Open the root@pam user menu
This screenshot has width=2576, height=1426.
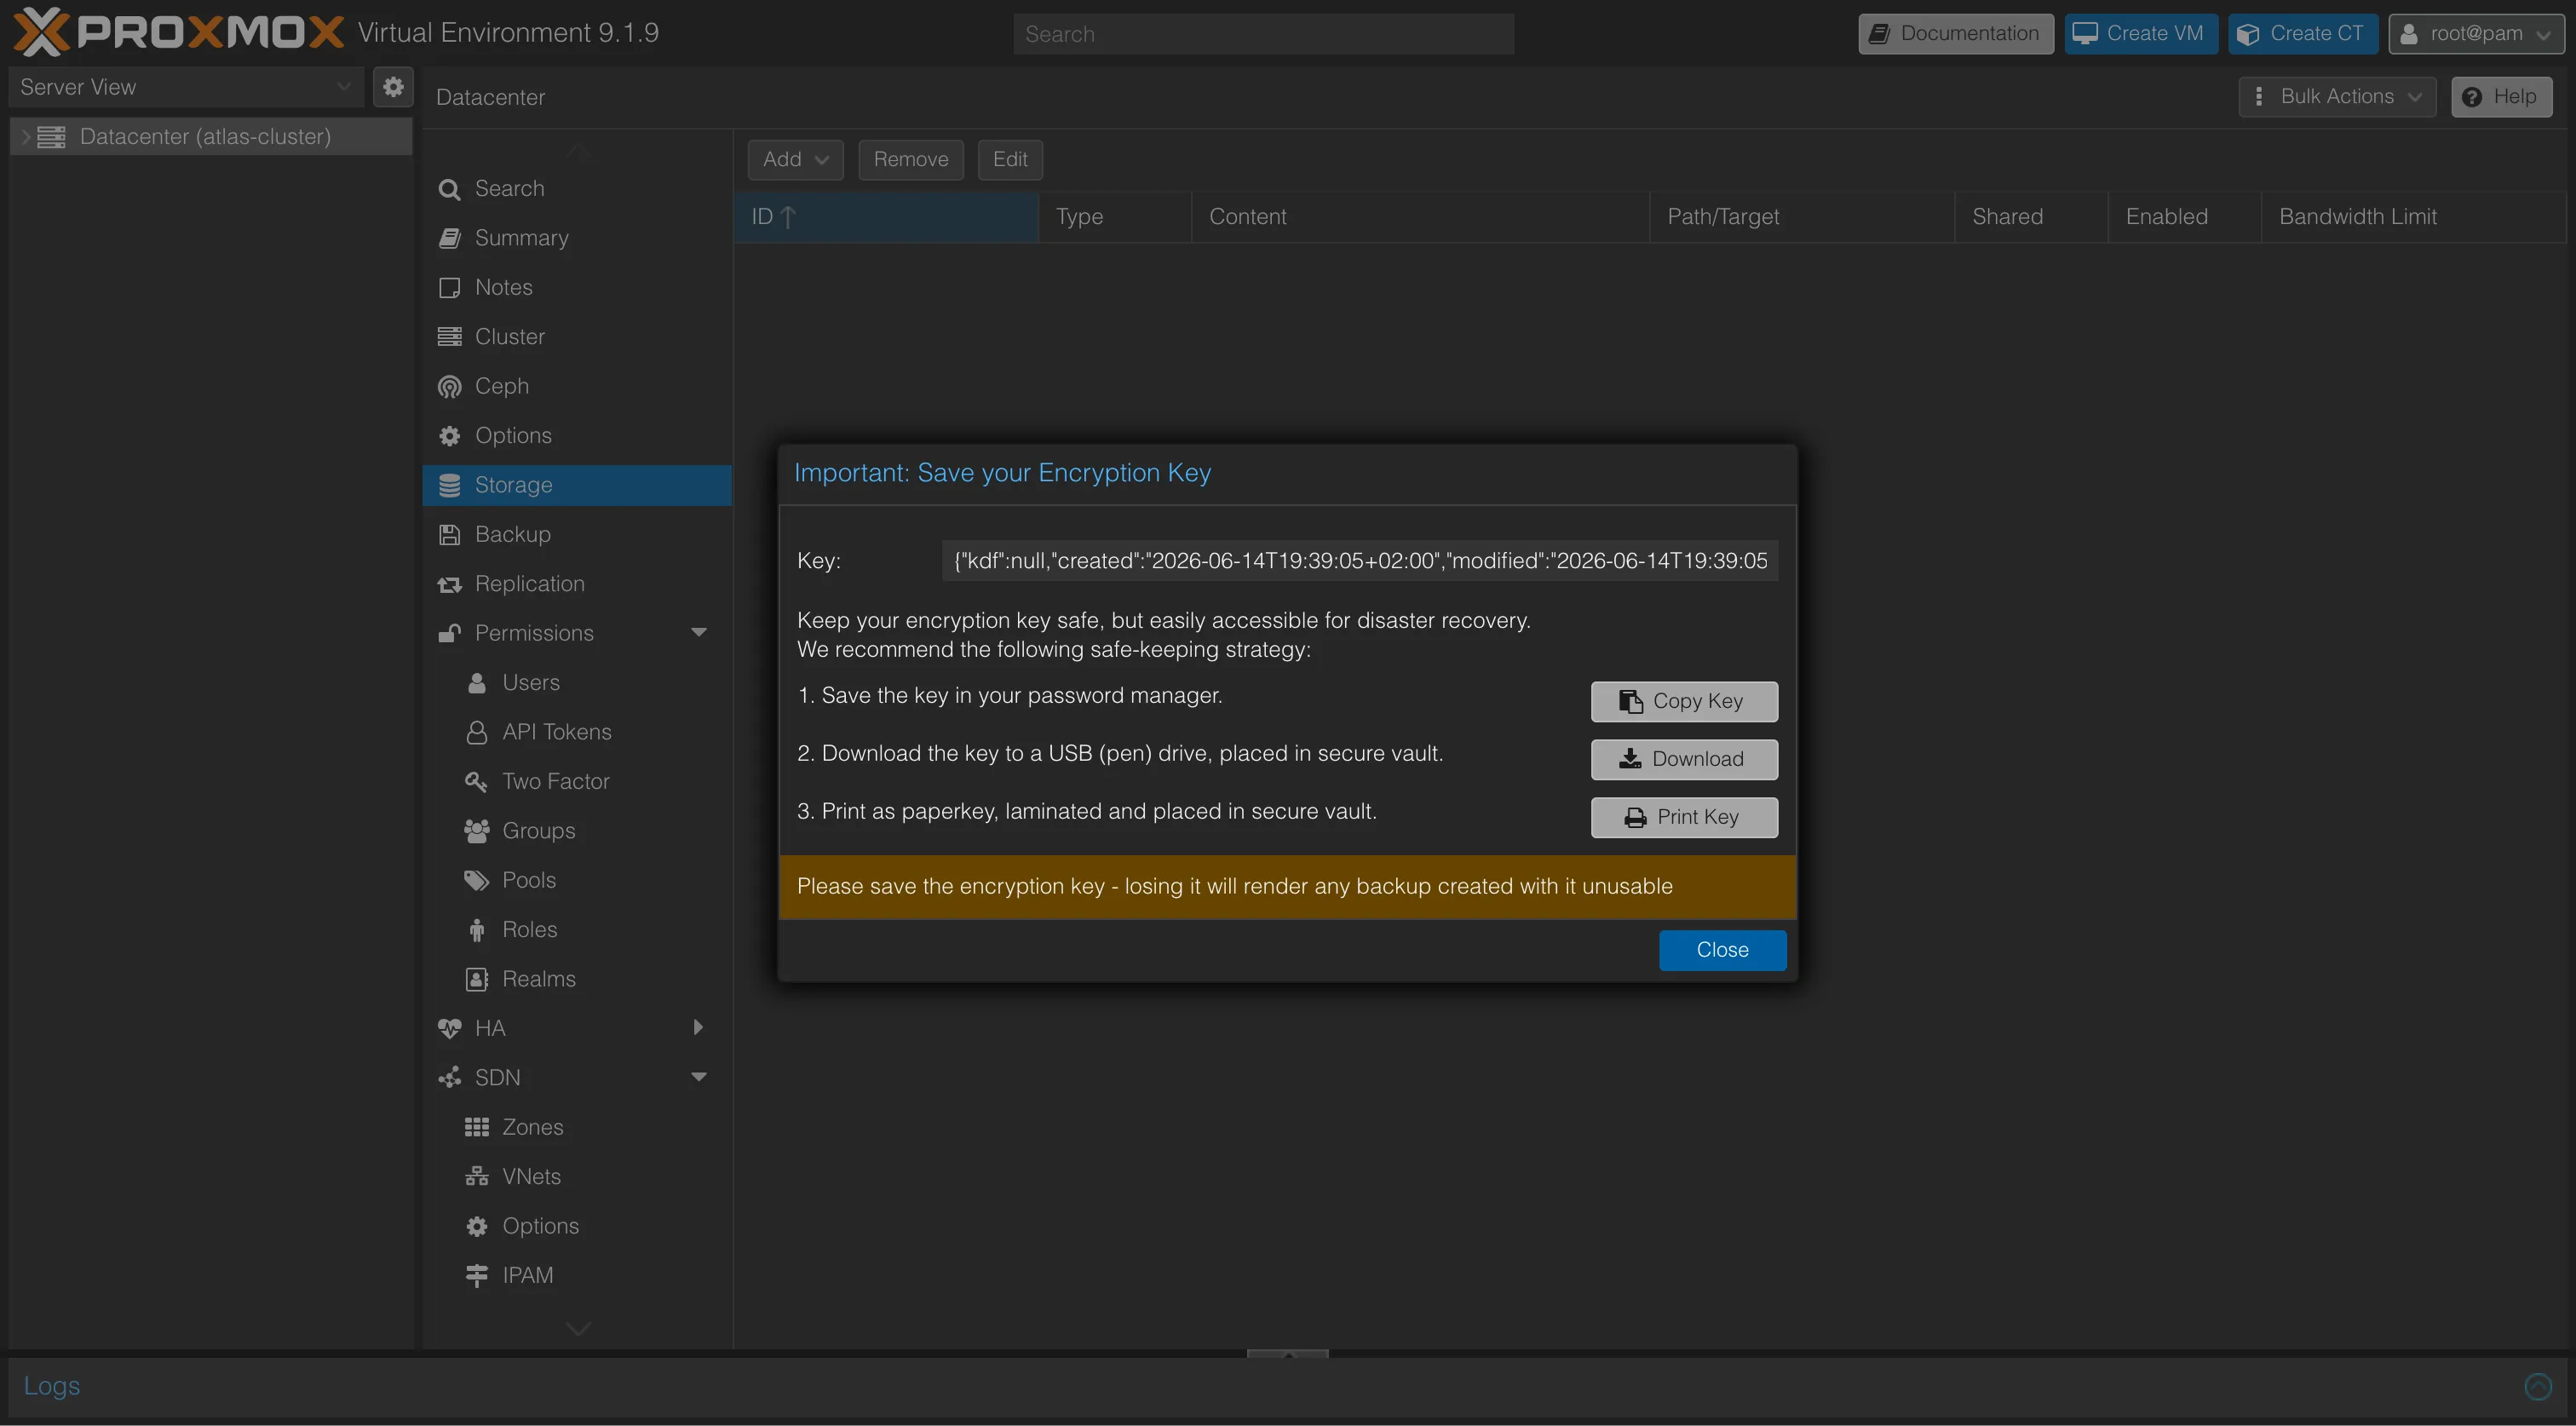tap(2476, 34)
